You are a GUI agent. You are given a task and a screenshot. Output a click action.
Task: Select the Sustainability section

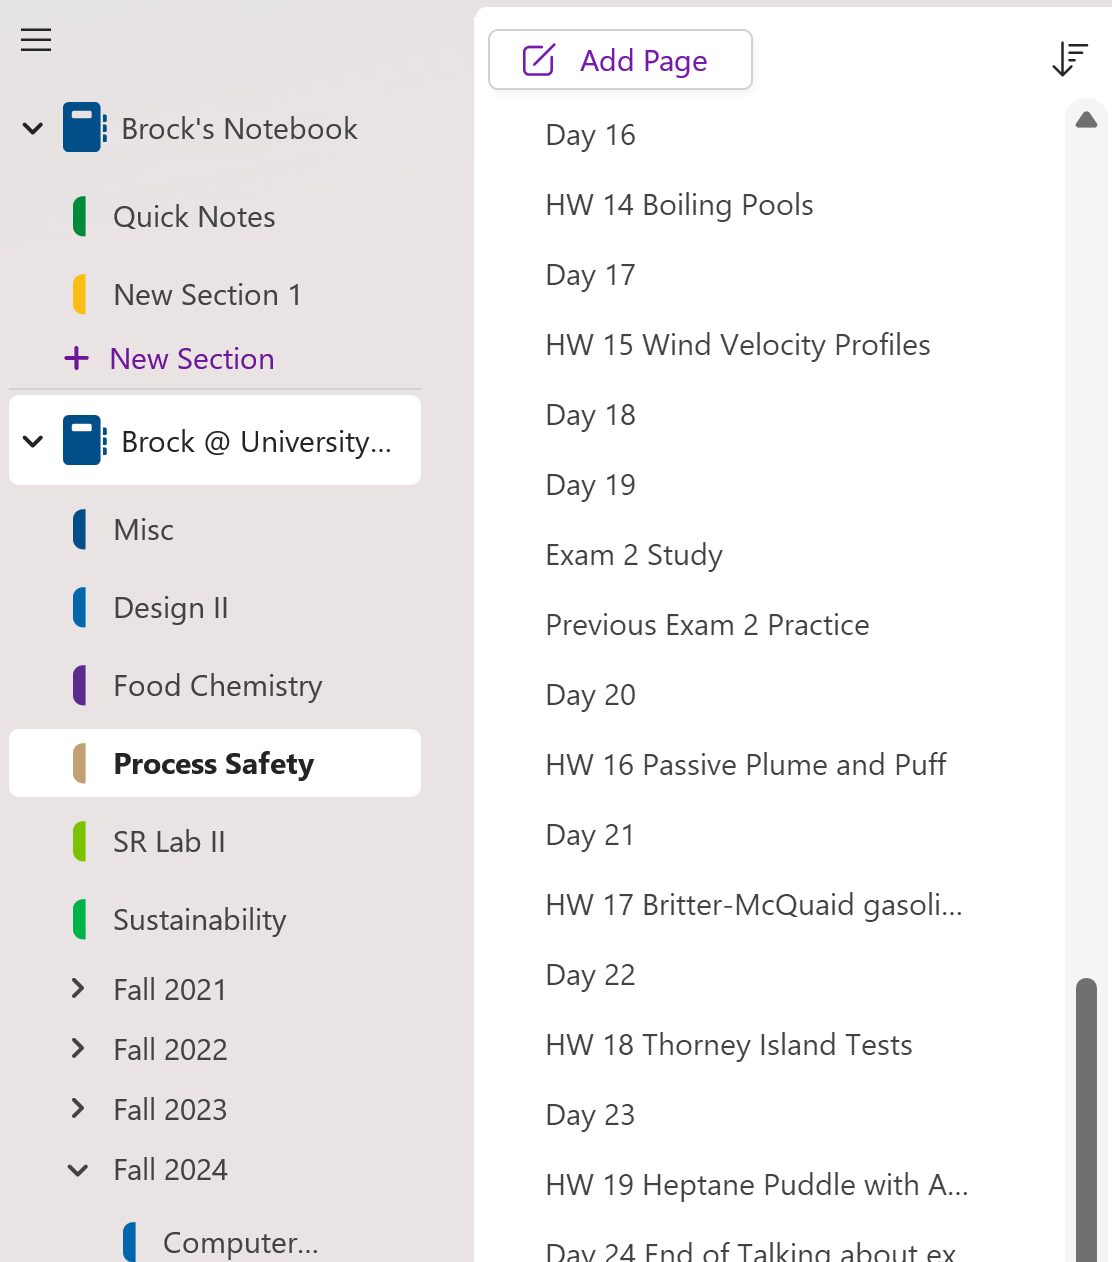[200, 920]
